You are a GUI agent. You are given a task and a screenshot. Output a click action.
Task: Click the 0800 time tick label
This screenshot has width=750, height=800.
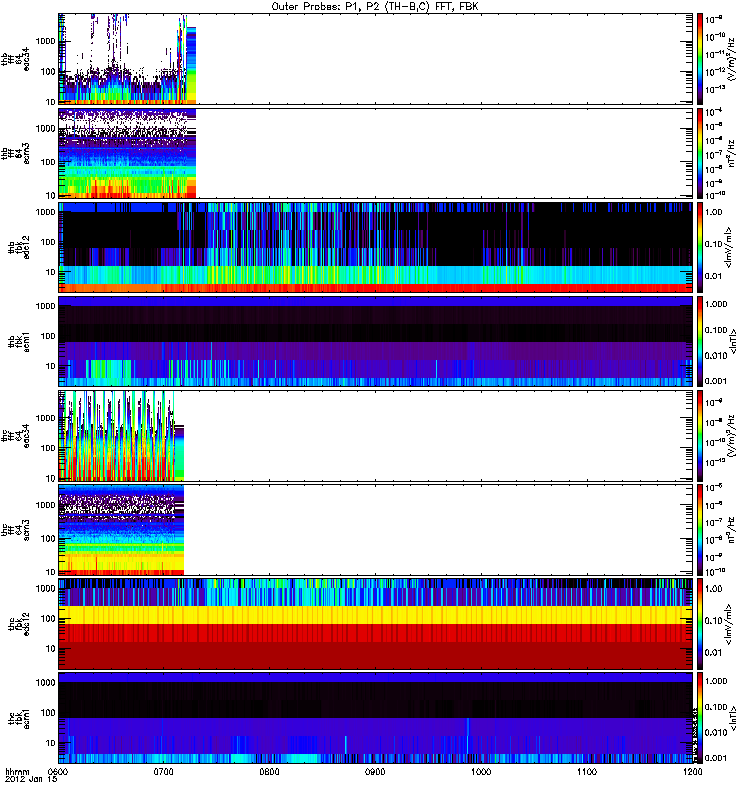pyautogui.click(x=270, y=773)
